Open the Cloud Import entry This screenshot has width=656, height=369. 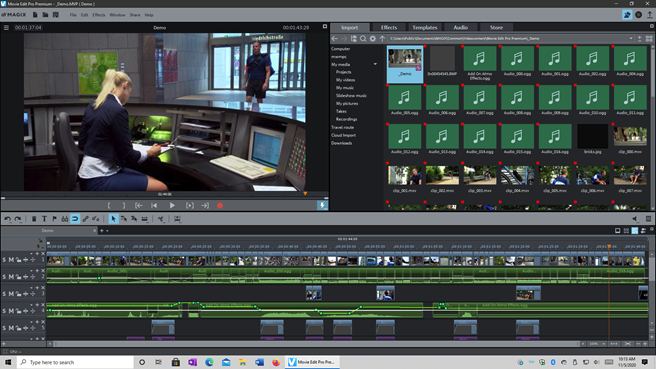[x=343, y=135]
